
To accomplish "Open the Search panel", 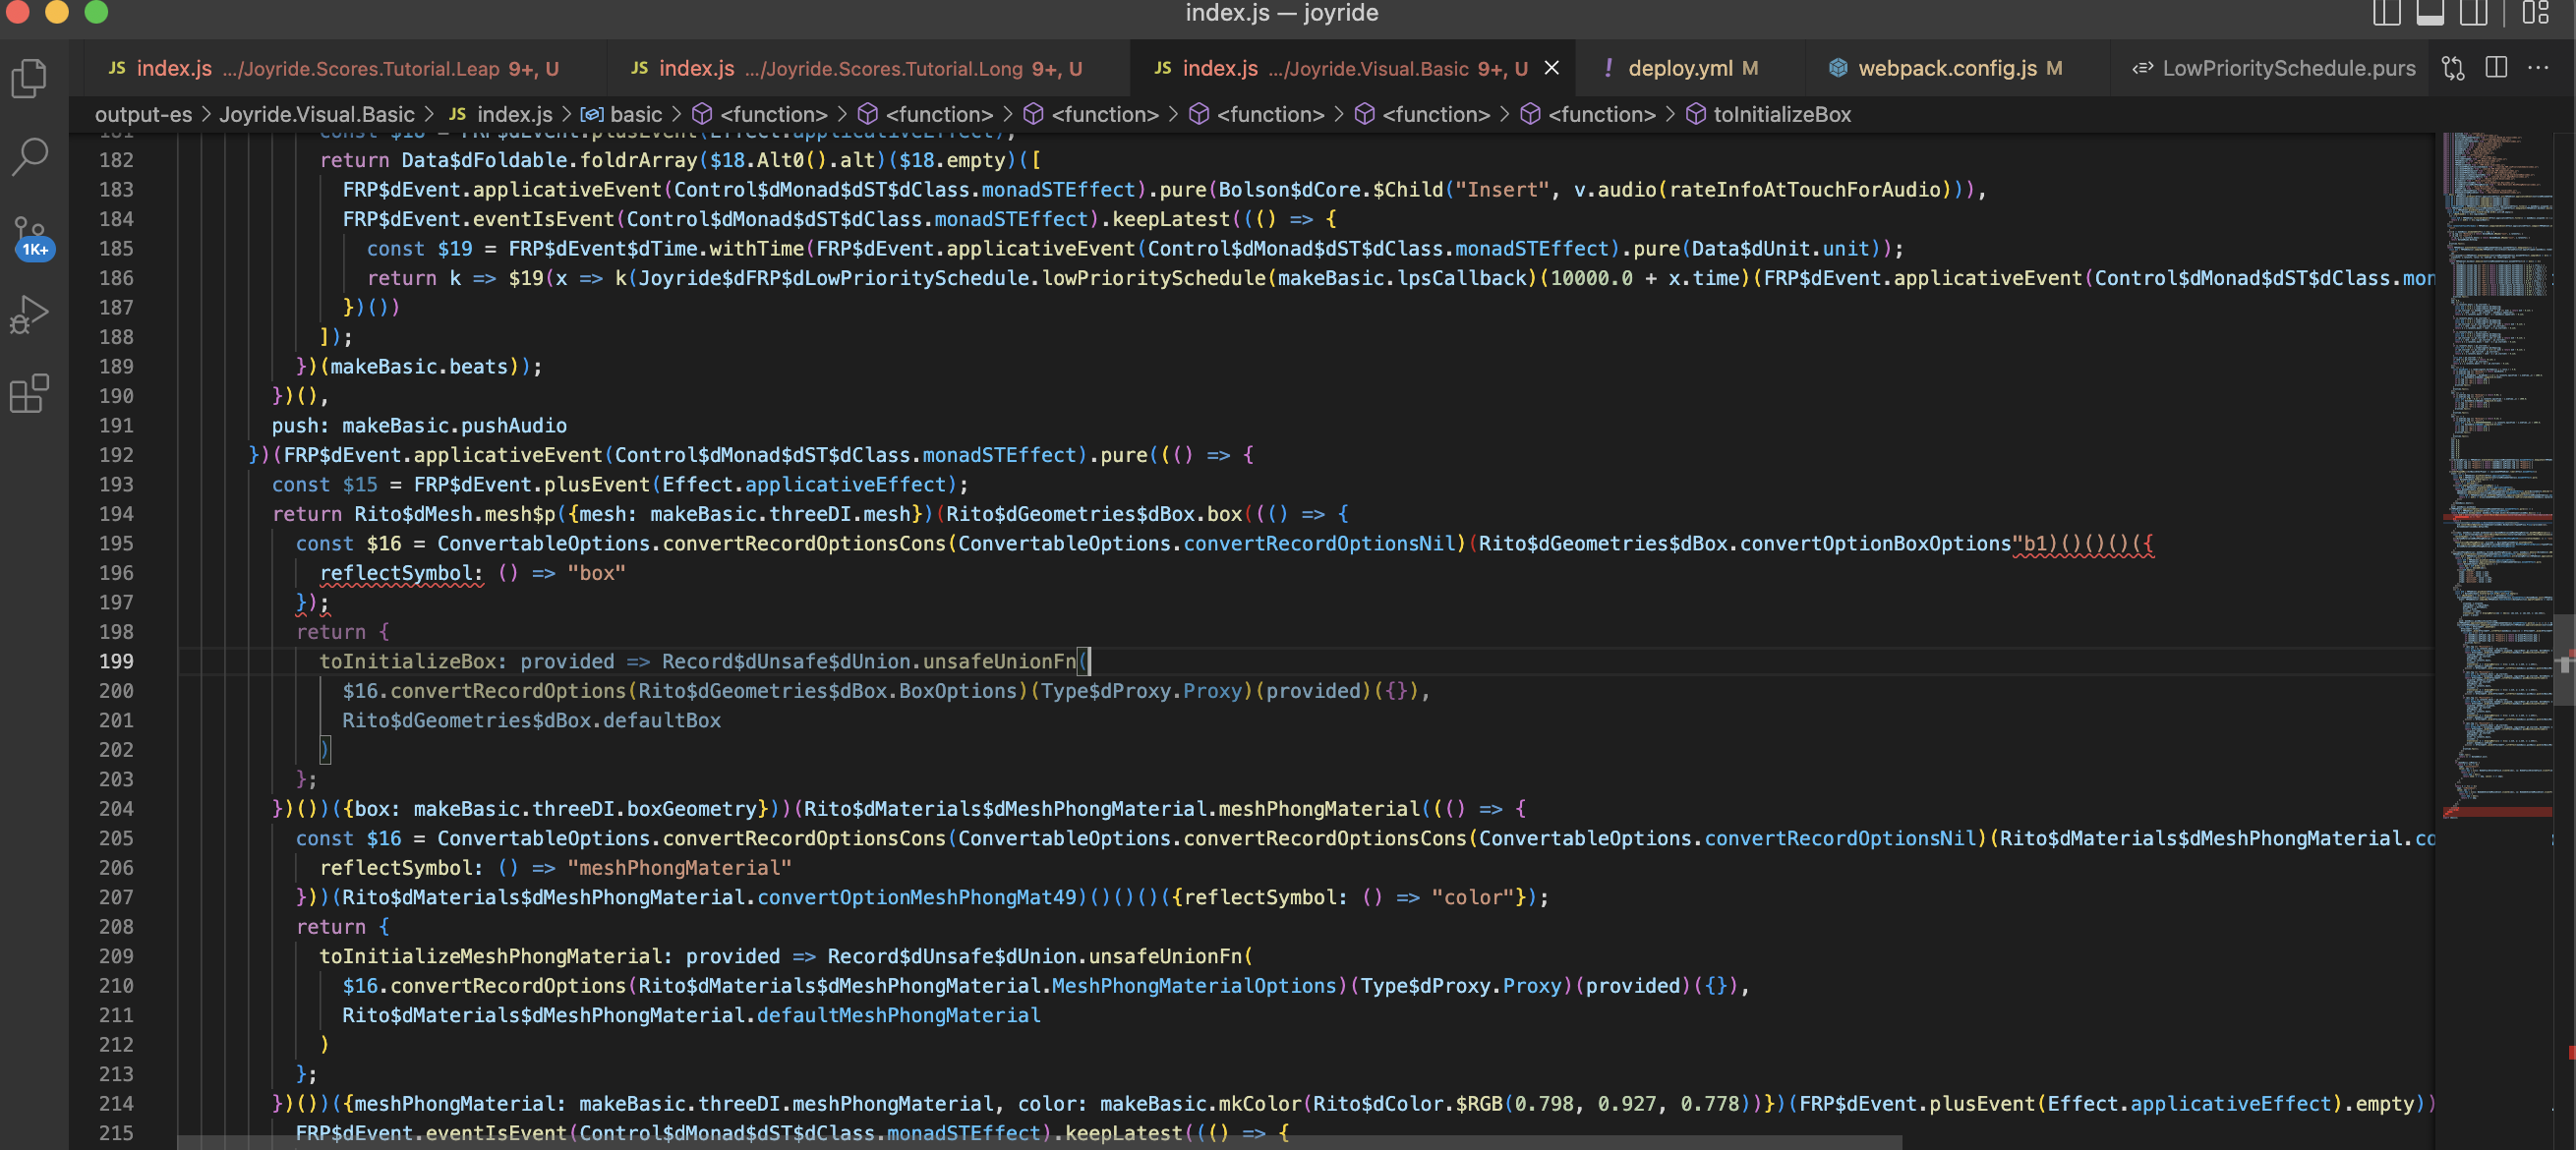I will coord(31,156).
